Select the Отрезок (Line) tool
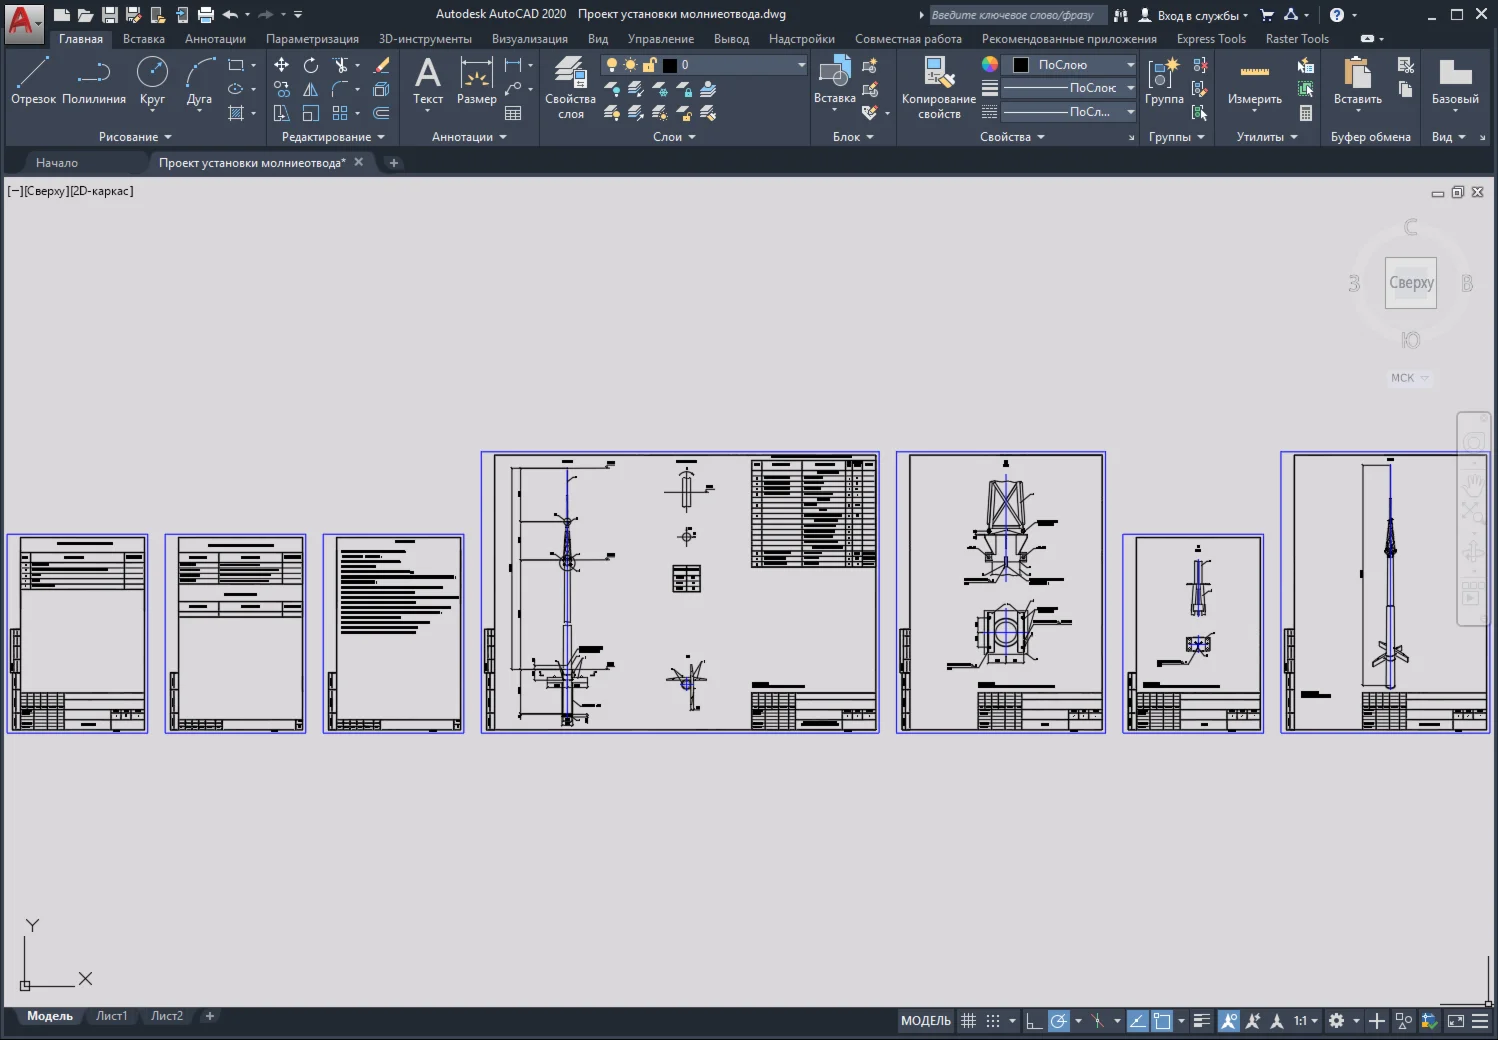The height and width of the screenshot is (1040, 1498). (33, 80)
